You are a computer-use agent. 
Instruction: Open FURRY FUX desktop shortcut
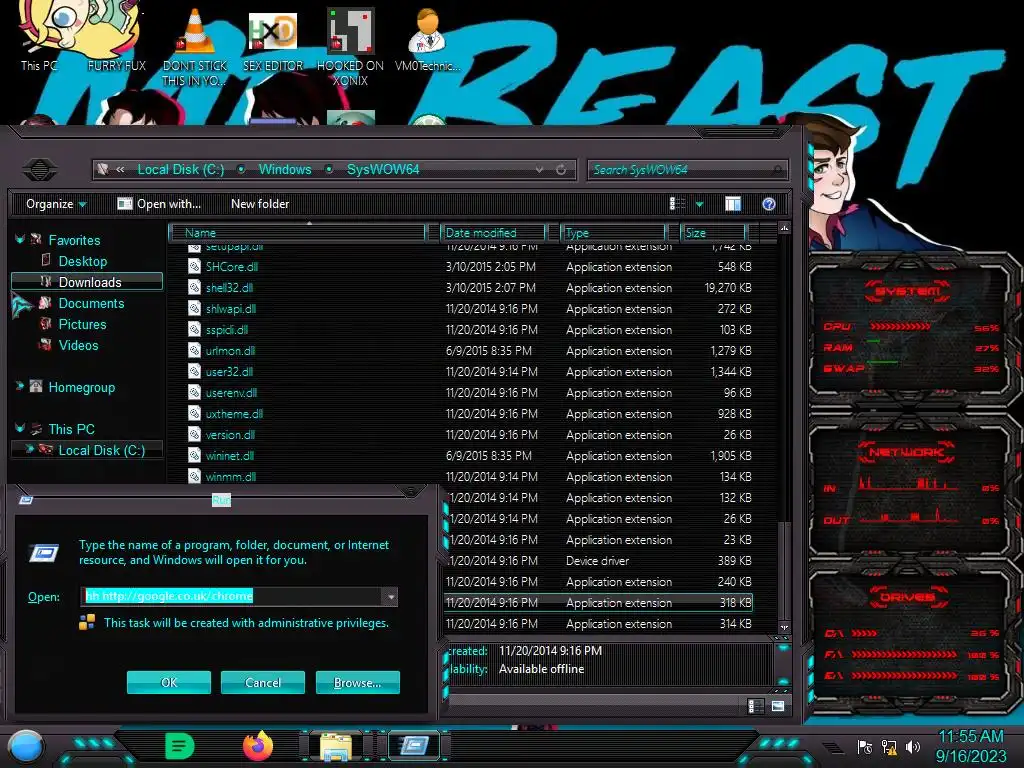pyautogui.click(x=116, y=36)
